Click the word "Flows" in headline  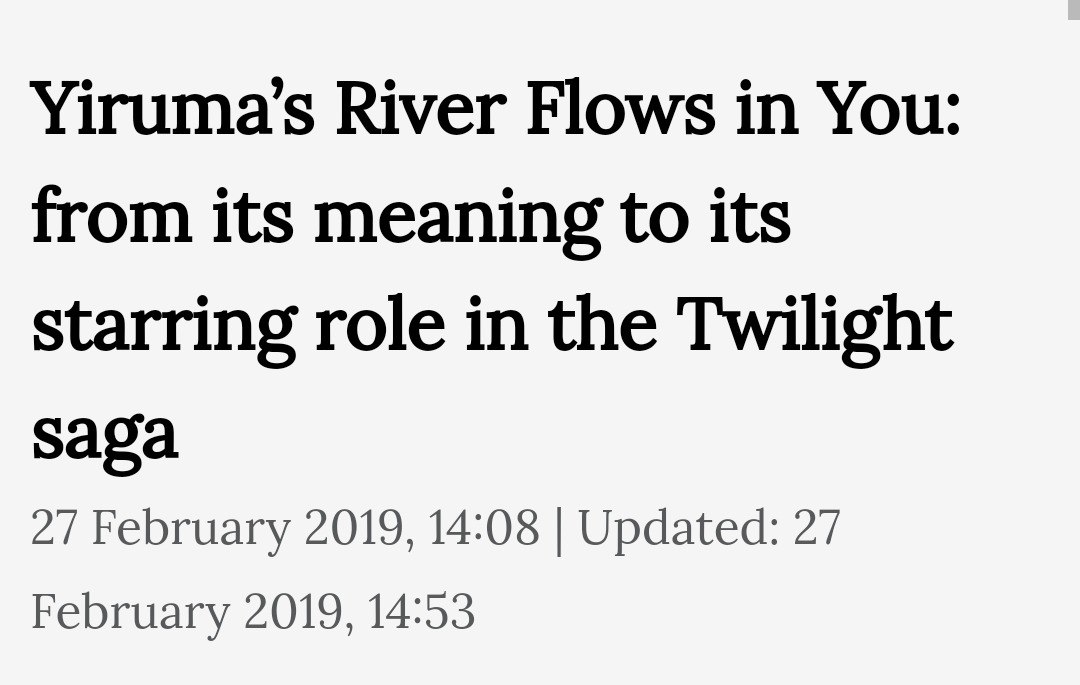click(621, 109)
